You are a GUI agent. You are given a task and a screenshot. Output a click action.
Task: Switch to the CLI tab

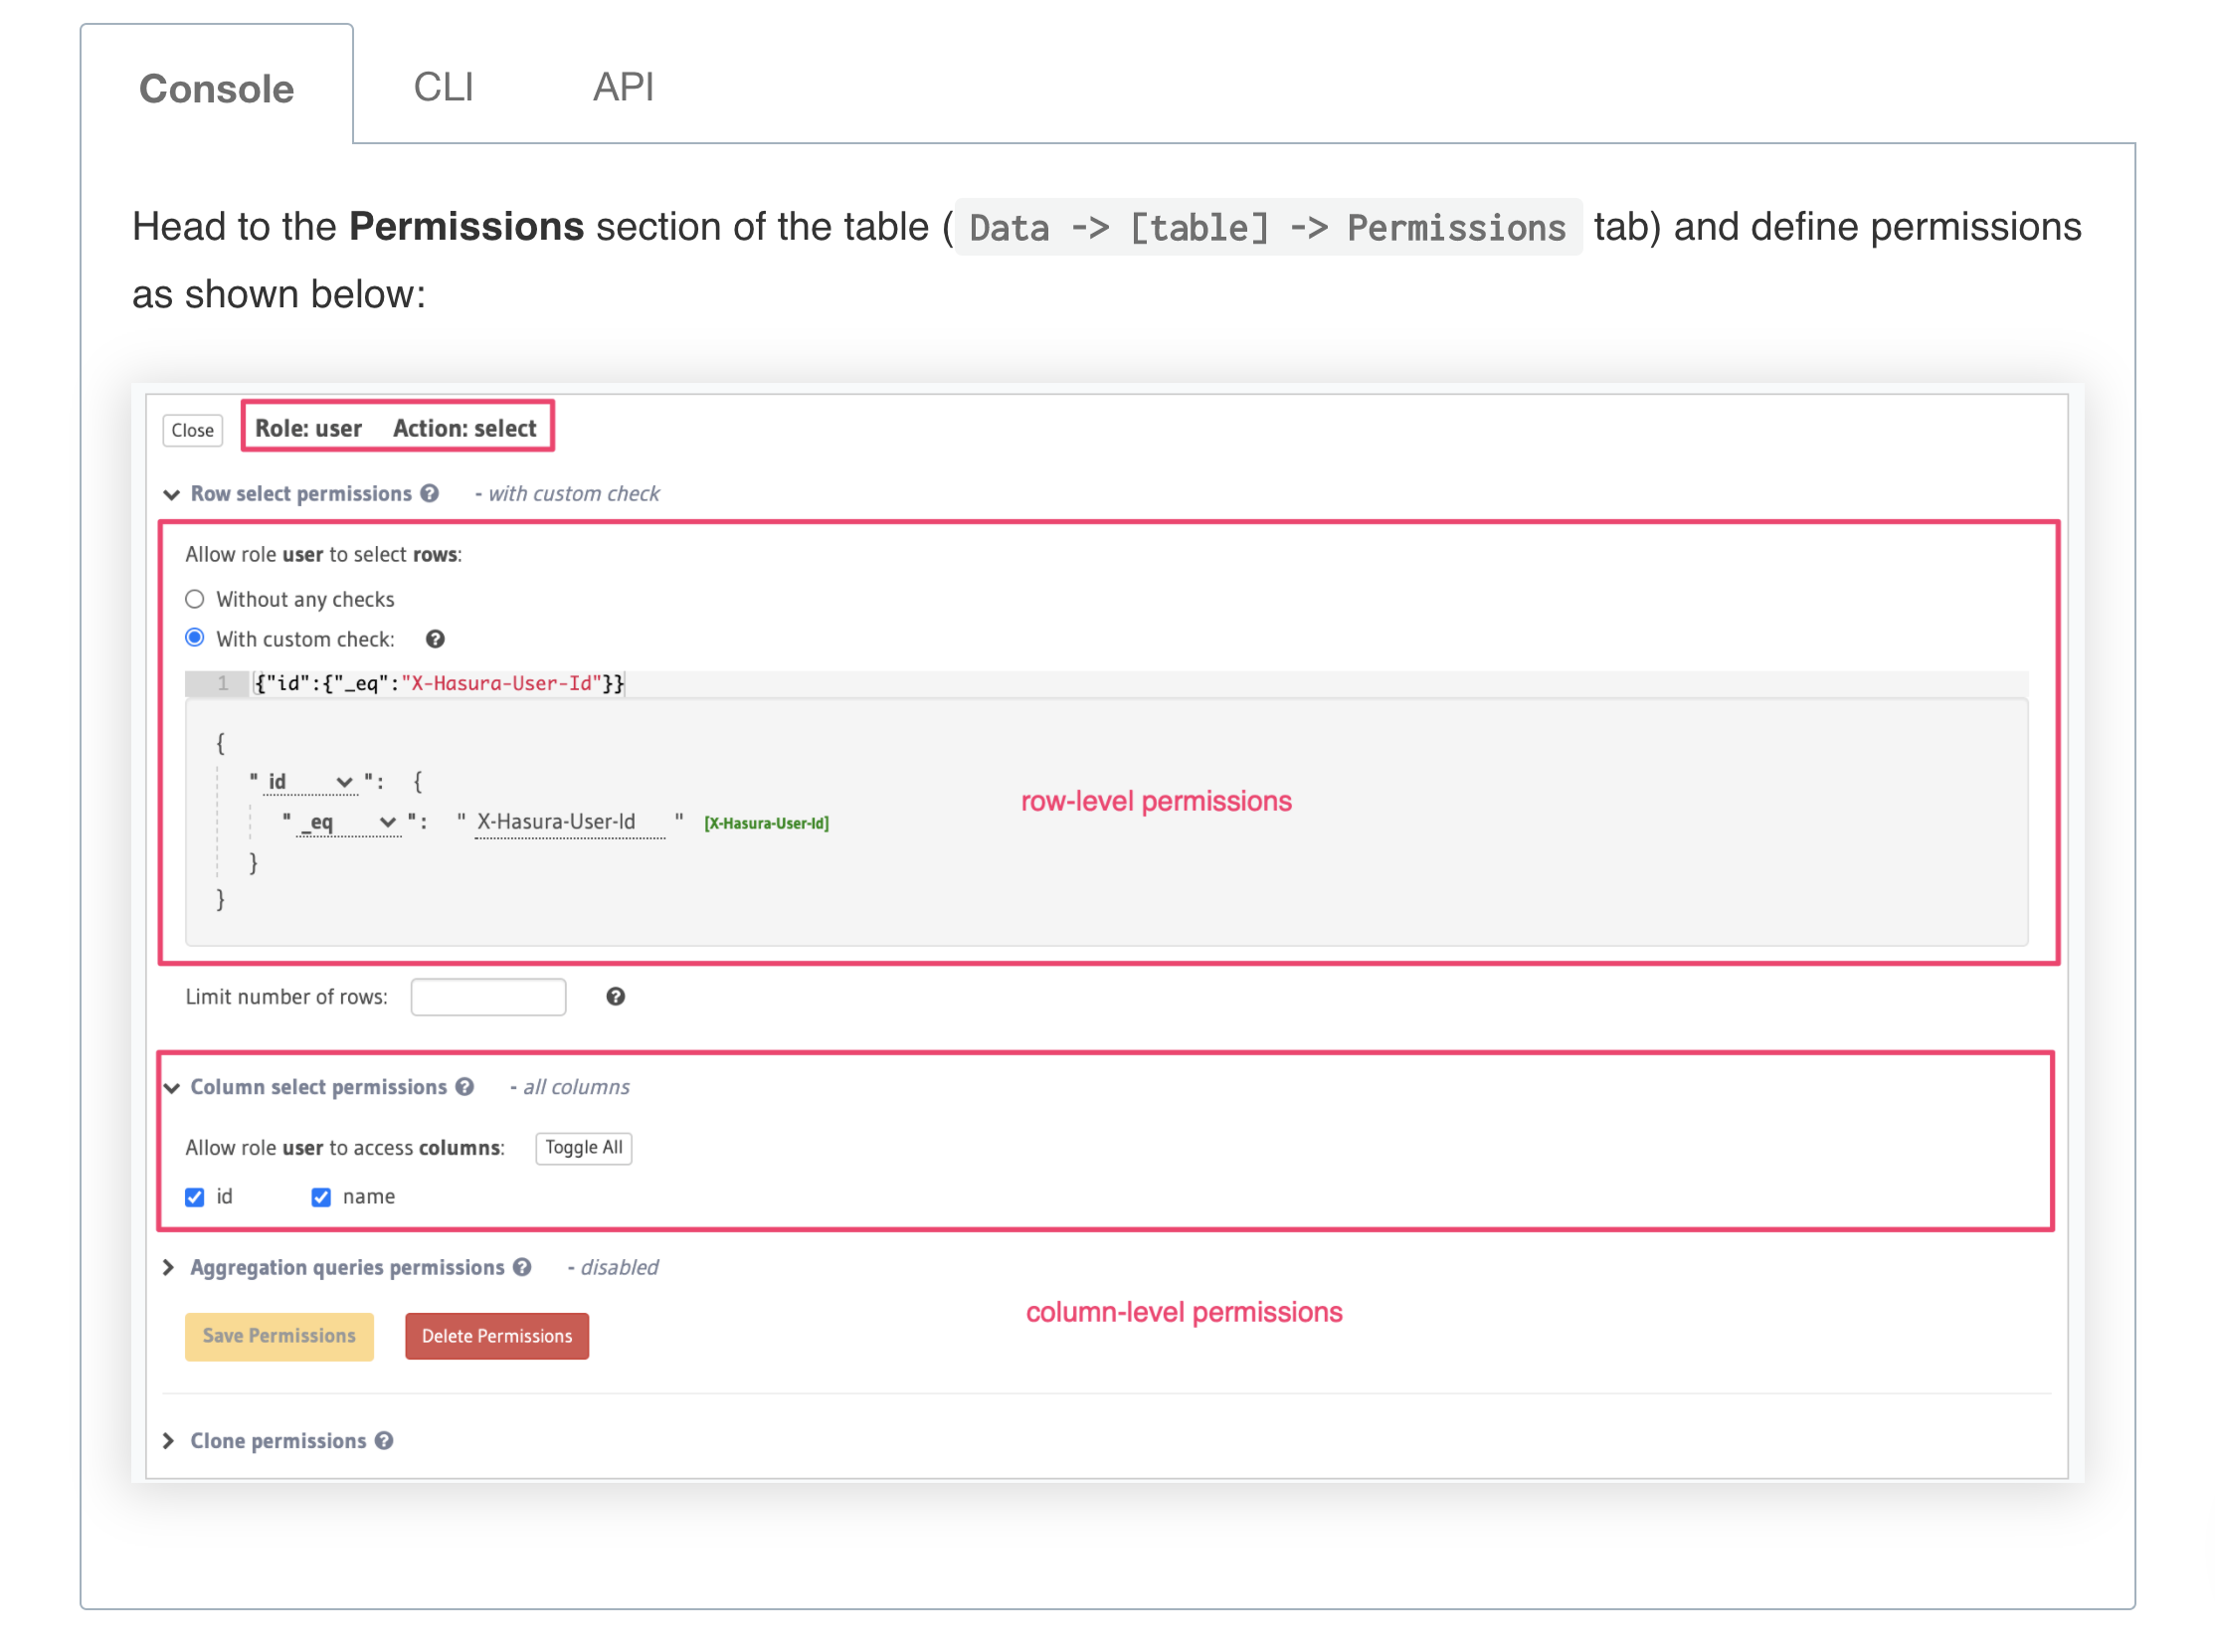pos(443,87)
